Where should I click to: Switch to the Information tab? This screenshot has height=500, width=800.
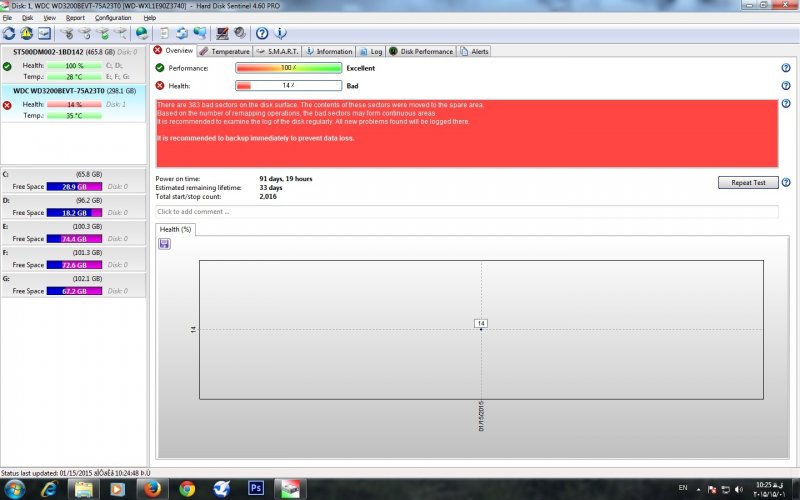[329, 52]
